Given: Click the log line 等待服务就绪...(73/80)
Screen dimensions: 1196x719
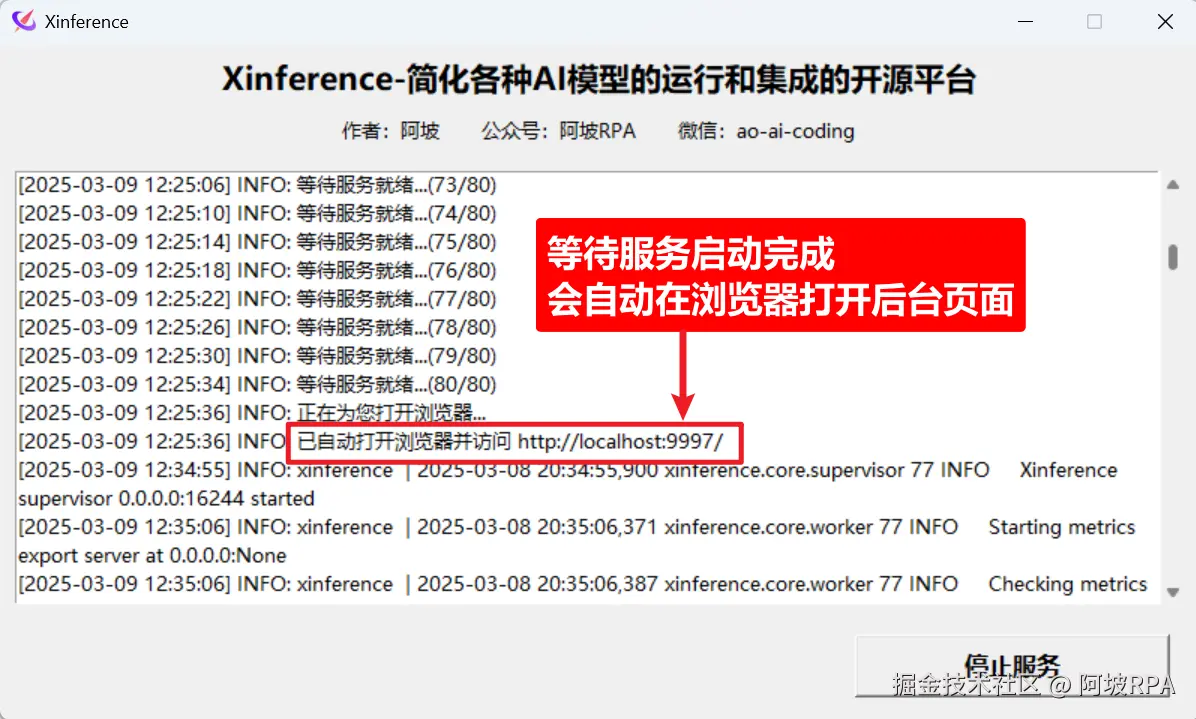Looking at the screenshot, I should pos(257,185).
